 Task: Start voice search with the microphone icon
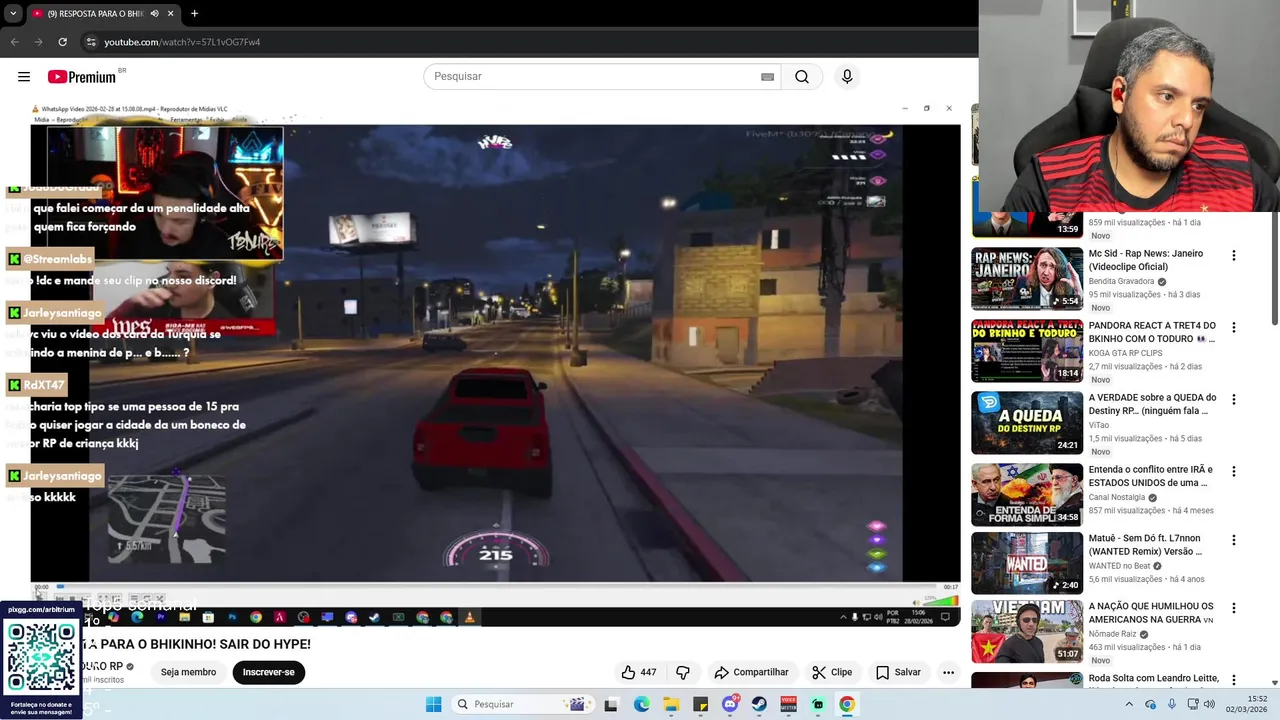click(x=847, y=77)
